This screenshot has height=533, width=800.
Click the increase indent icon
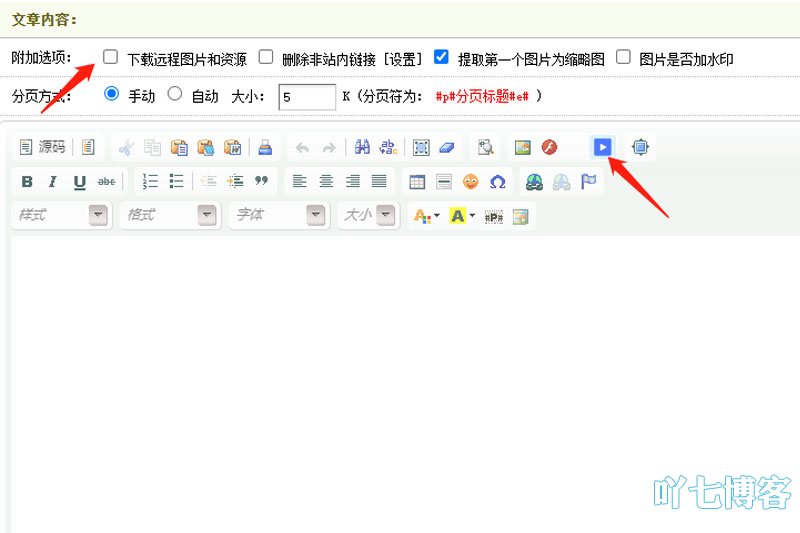[x=235, y=181]
